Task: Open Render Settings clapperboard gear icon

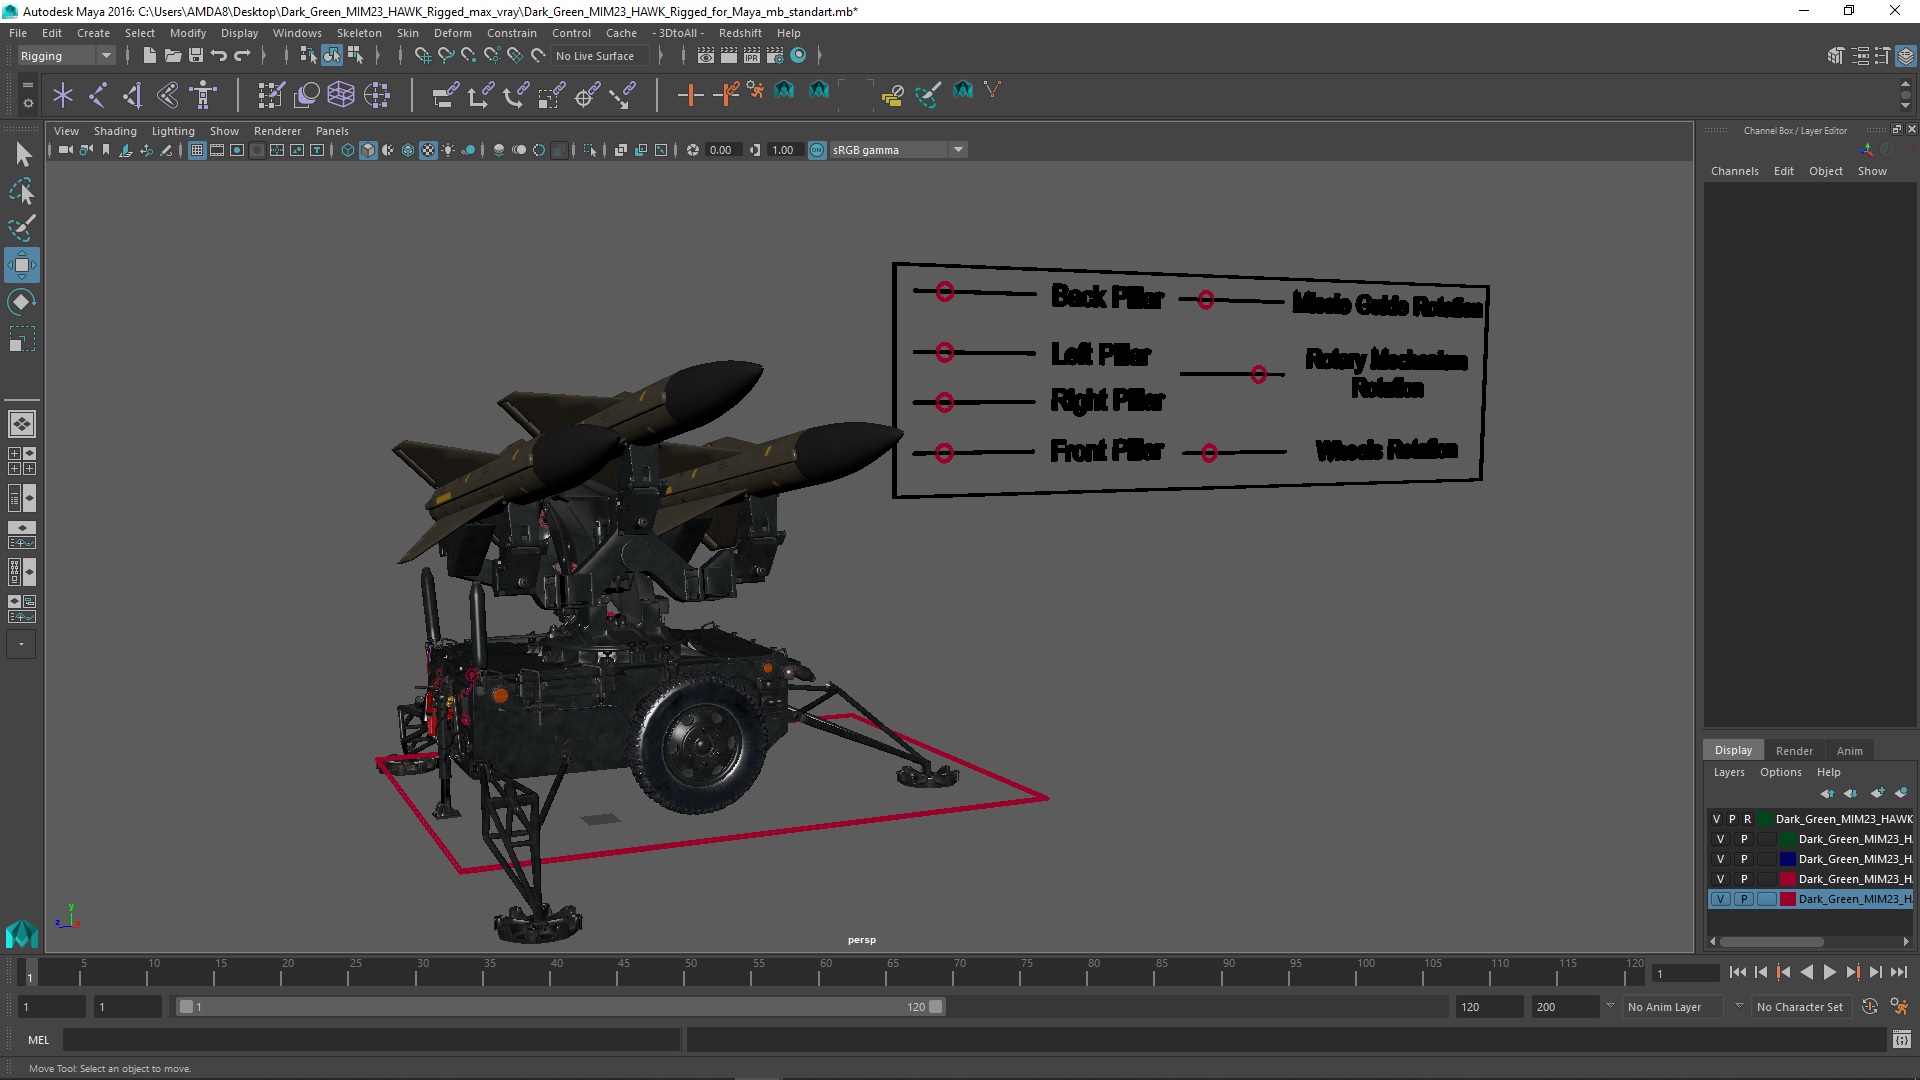Action: 775,56
